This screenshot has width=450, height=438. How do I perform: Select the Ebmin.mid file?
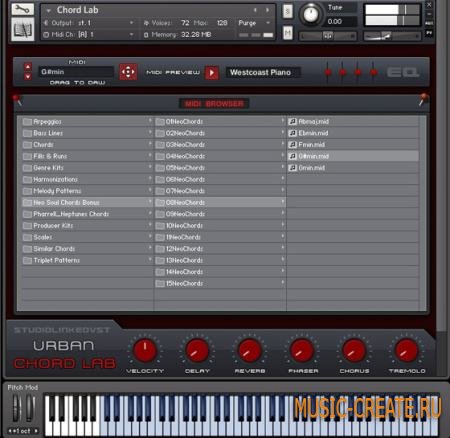pos(353,133)
